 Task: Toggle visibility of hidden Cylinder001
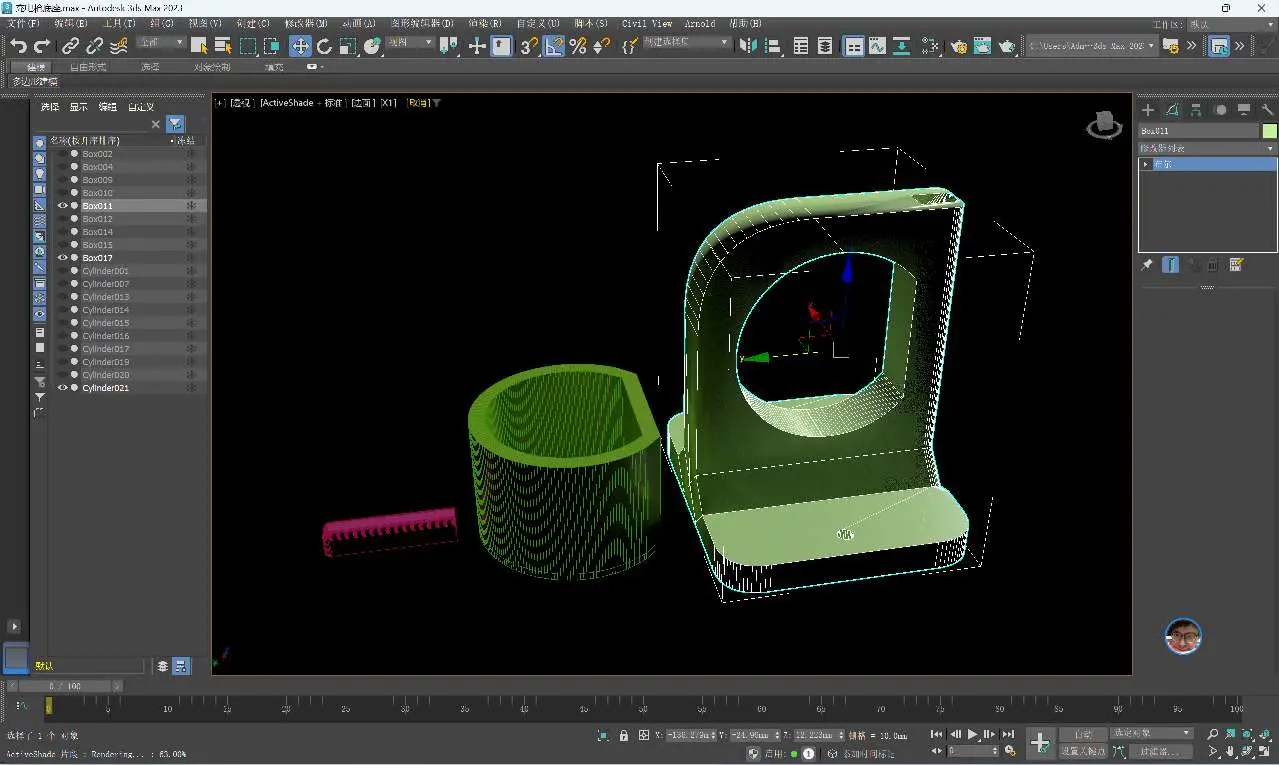[62, 271]
